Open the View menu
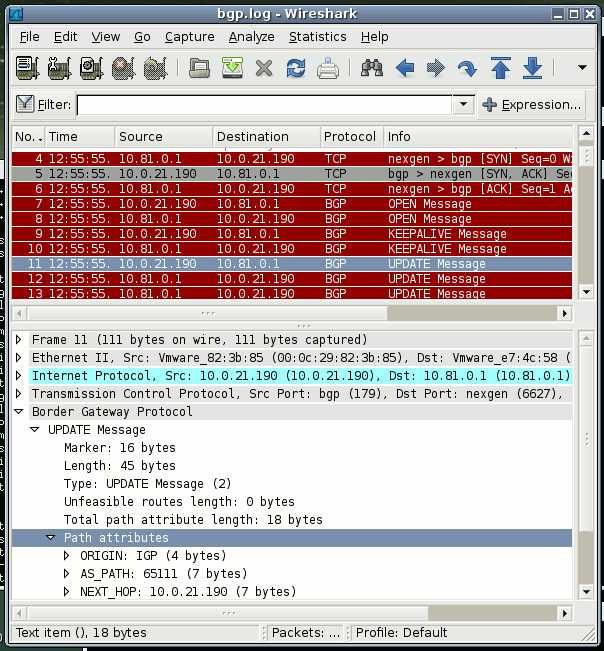 click(x=106, y=37)
